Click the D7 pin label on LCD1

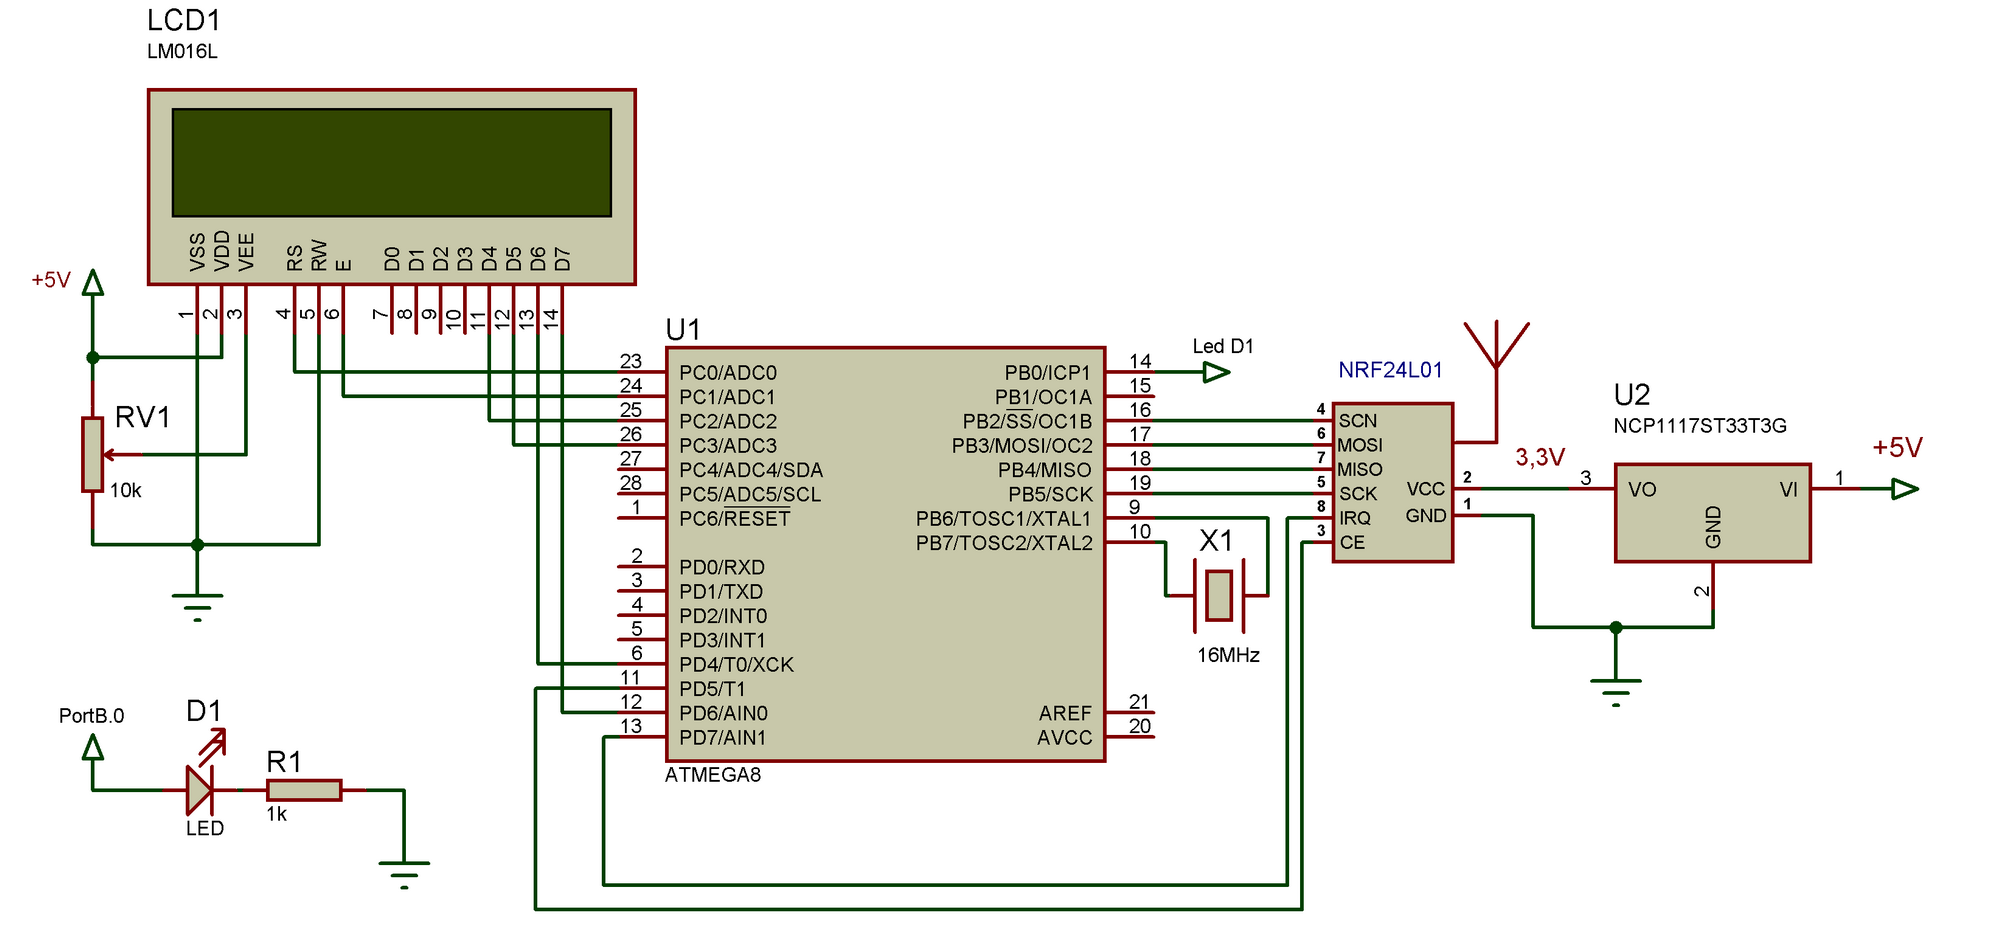pyautogui.click(x=563, y=259)
